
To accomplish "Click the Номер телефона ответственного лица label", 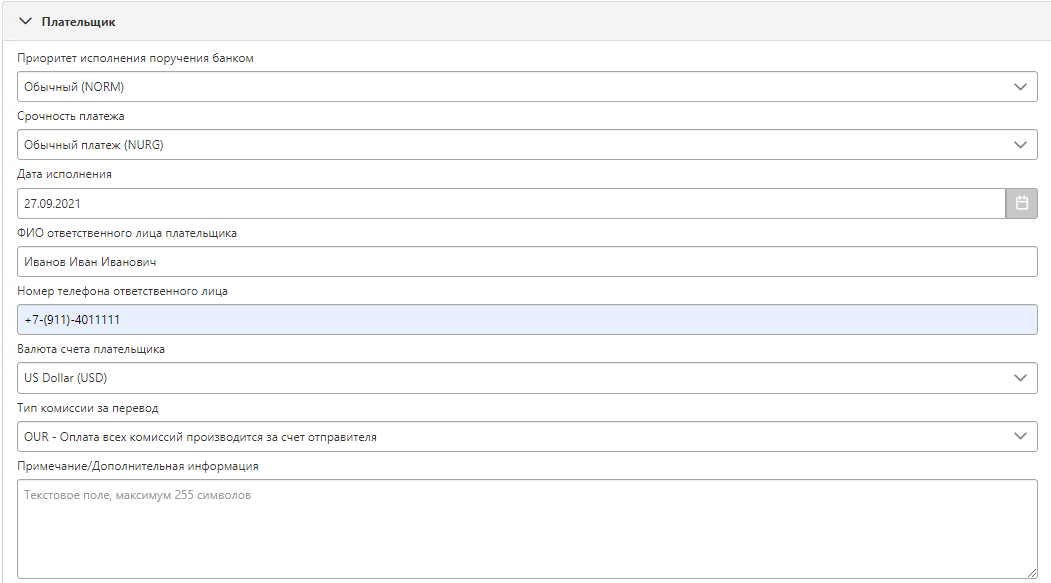I will pyautogui.click(x=123, y=292).
